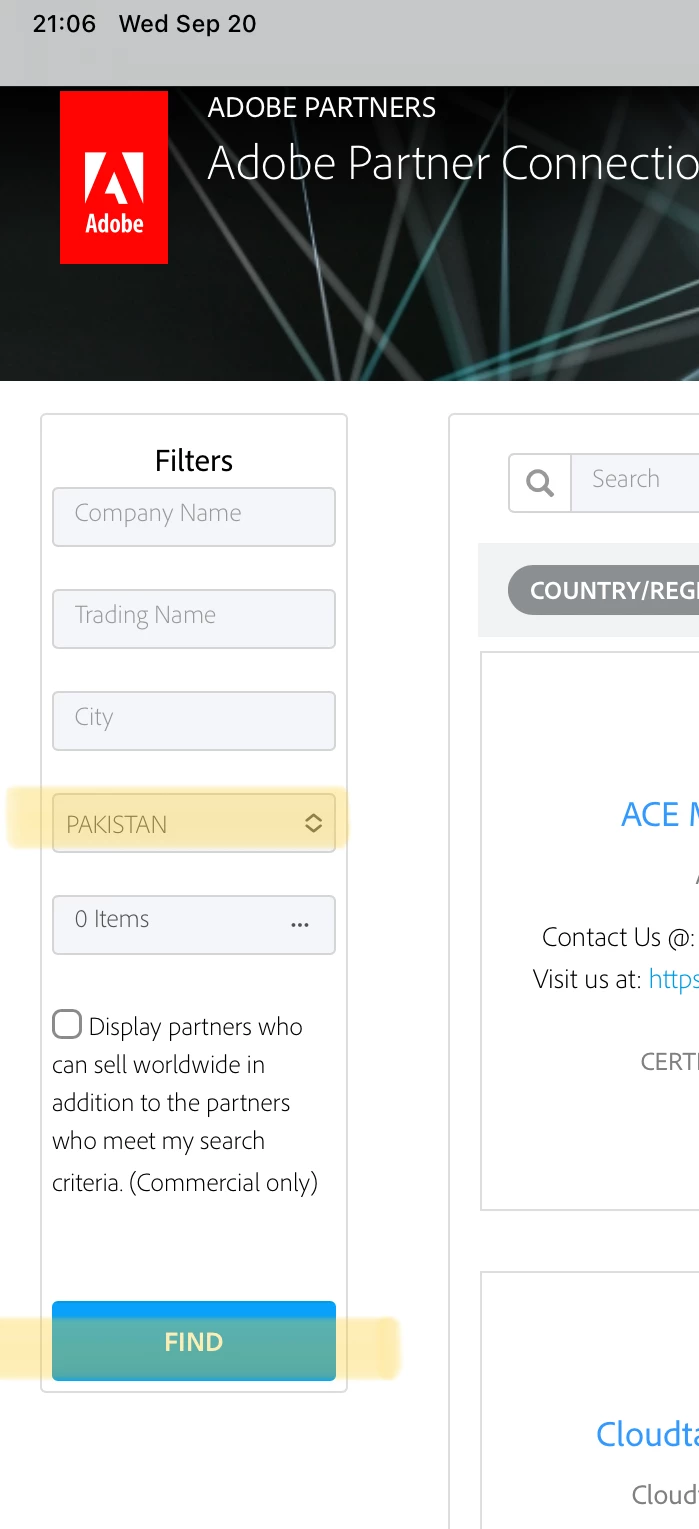Click the magnifier search icon
Image resolution: width=699 pixels, height=1529 pixels.
click(x=540, y=483)
